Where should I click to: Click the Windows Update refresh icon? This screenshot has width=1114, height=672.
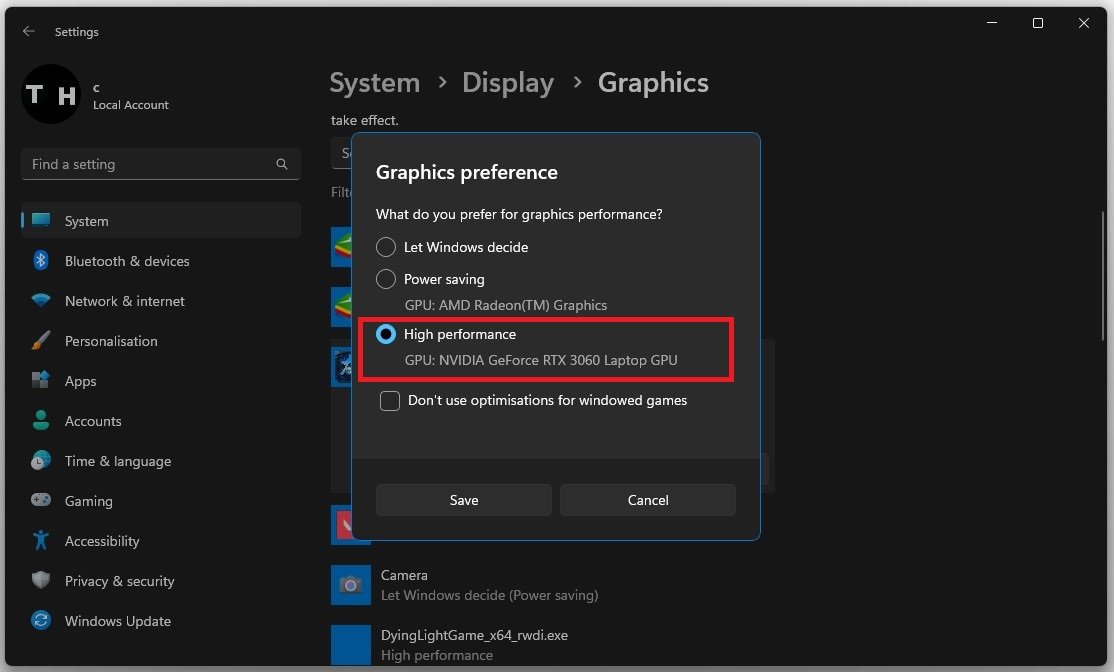(40, 620)
